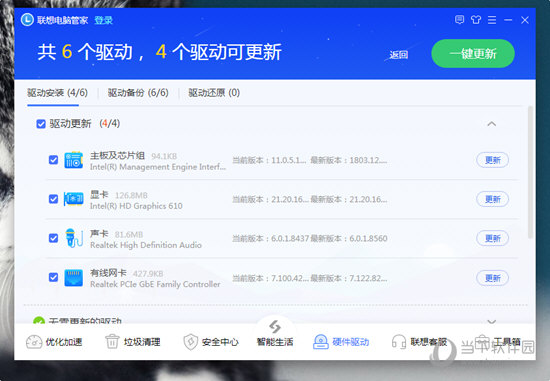Uncheck the 声卡 driver checkbox
Image resolution: width=550 pixels, height=381 pixels.
[53, 238]
